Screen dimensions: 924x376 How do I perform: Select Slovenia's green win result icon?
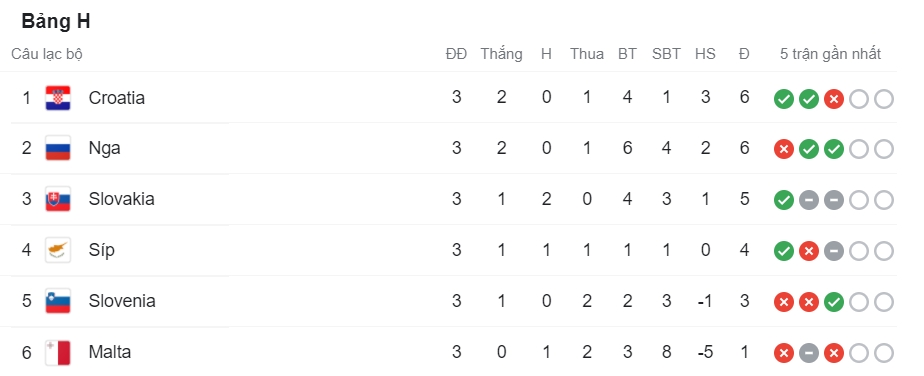click(x=833, y=302)
